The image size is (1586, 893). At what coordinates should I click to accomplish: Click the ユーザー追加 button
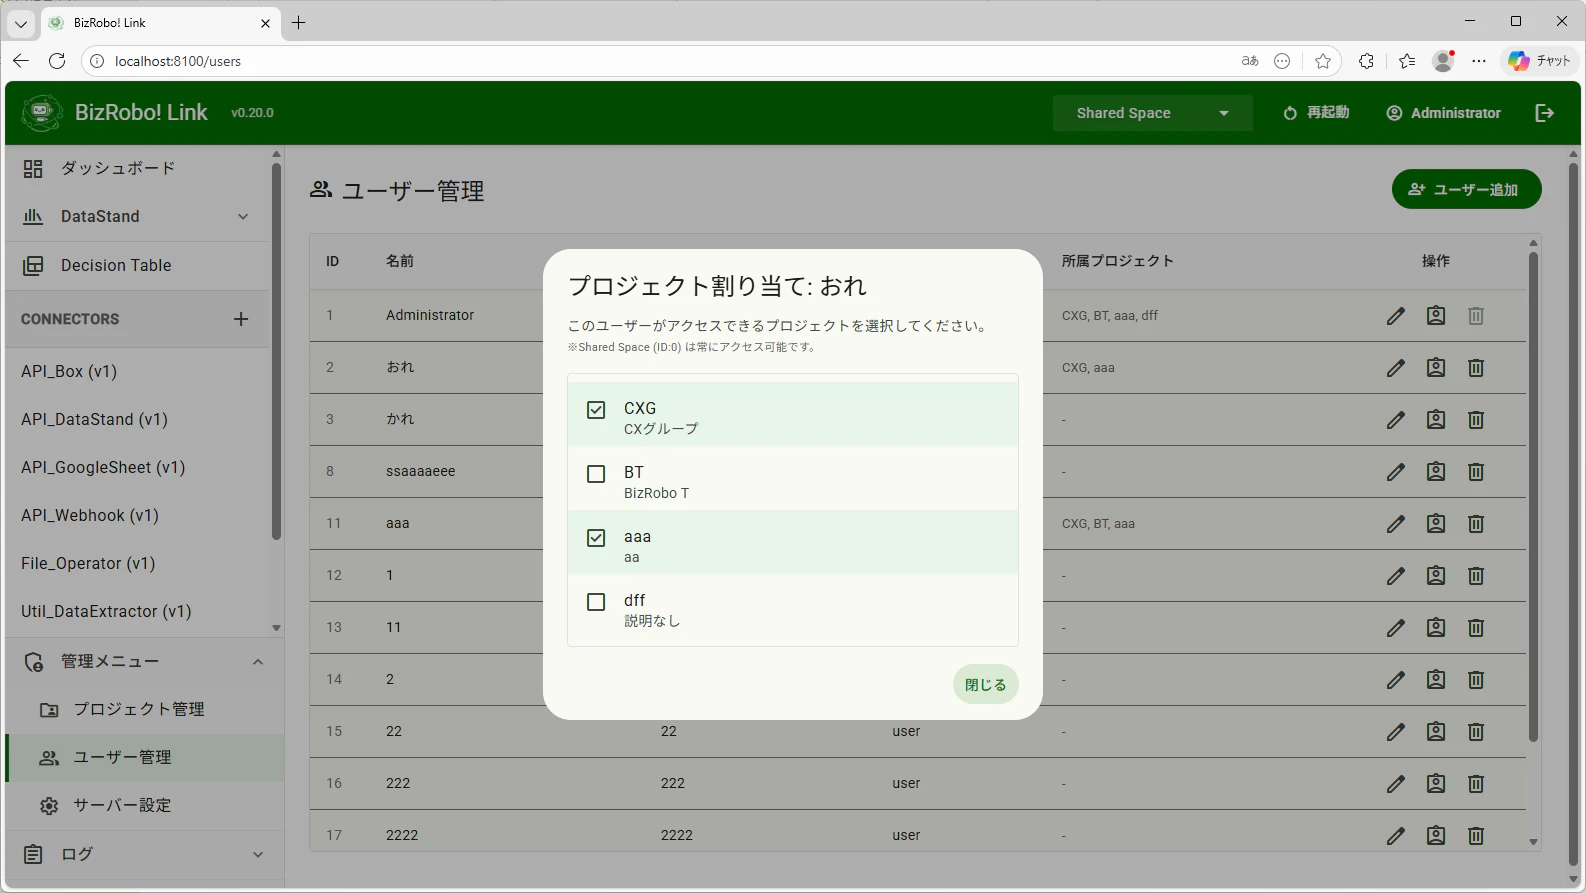point(1466,189)
